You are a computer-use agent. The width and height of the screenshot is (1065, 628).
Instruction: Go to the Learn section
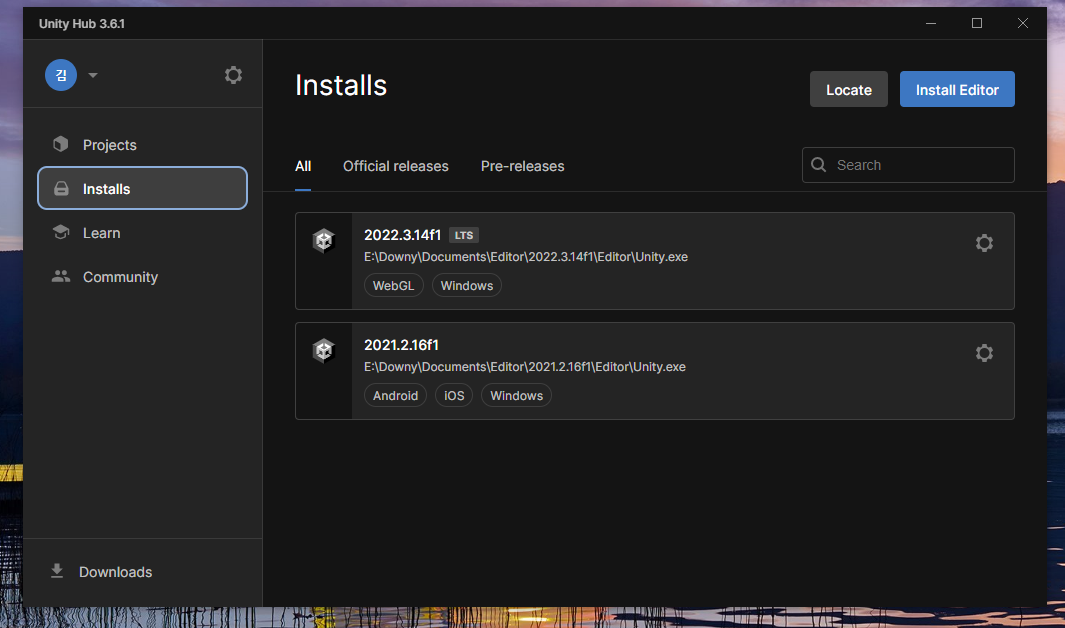point(143,233)
